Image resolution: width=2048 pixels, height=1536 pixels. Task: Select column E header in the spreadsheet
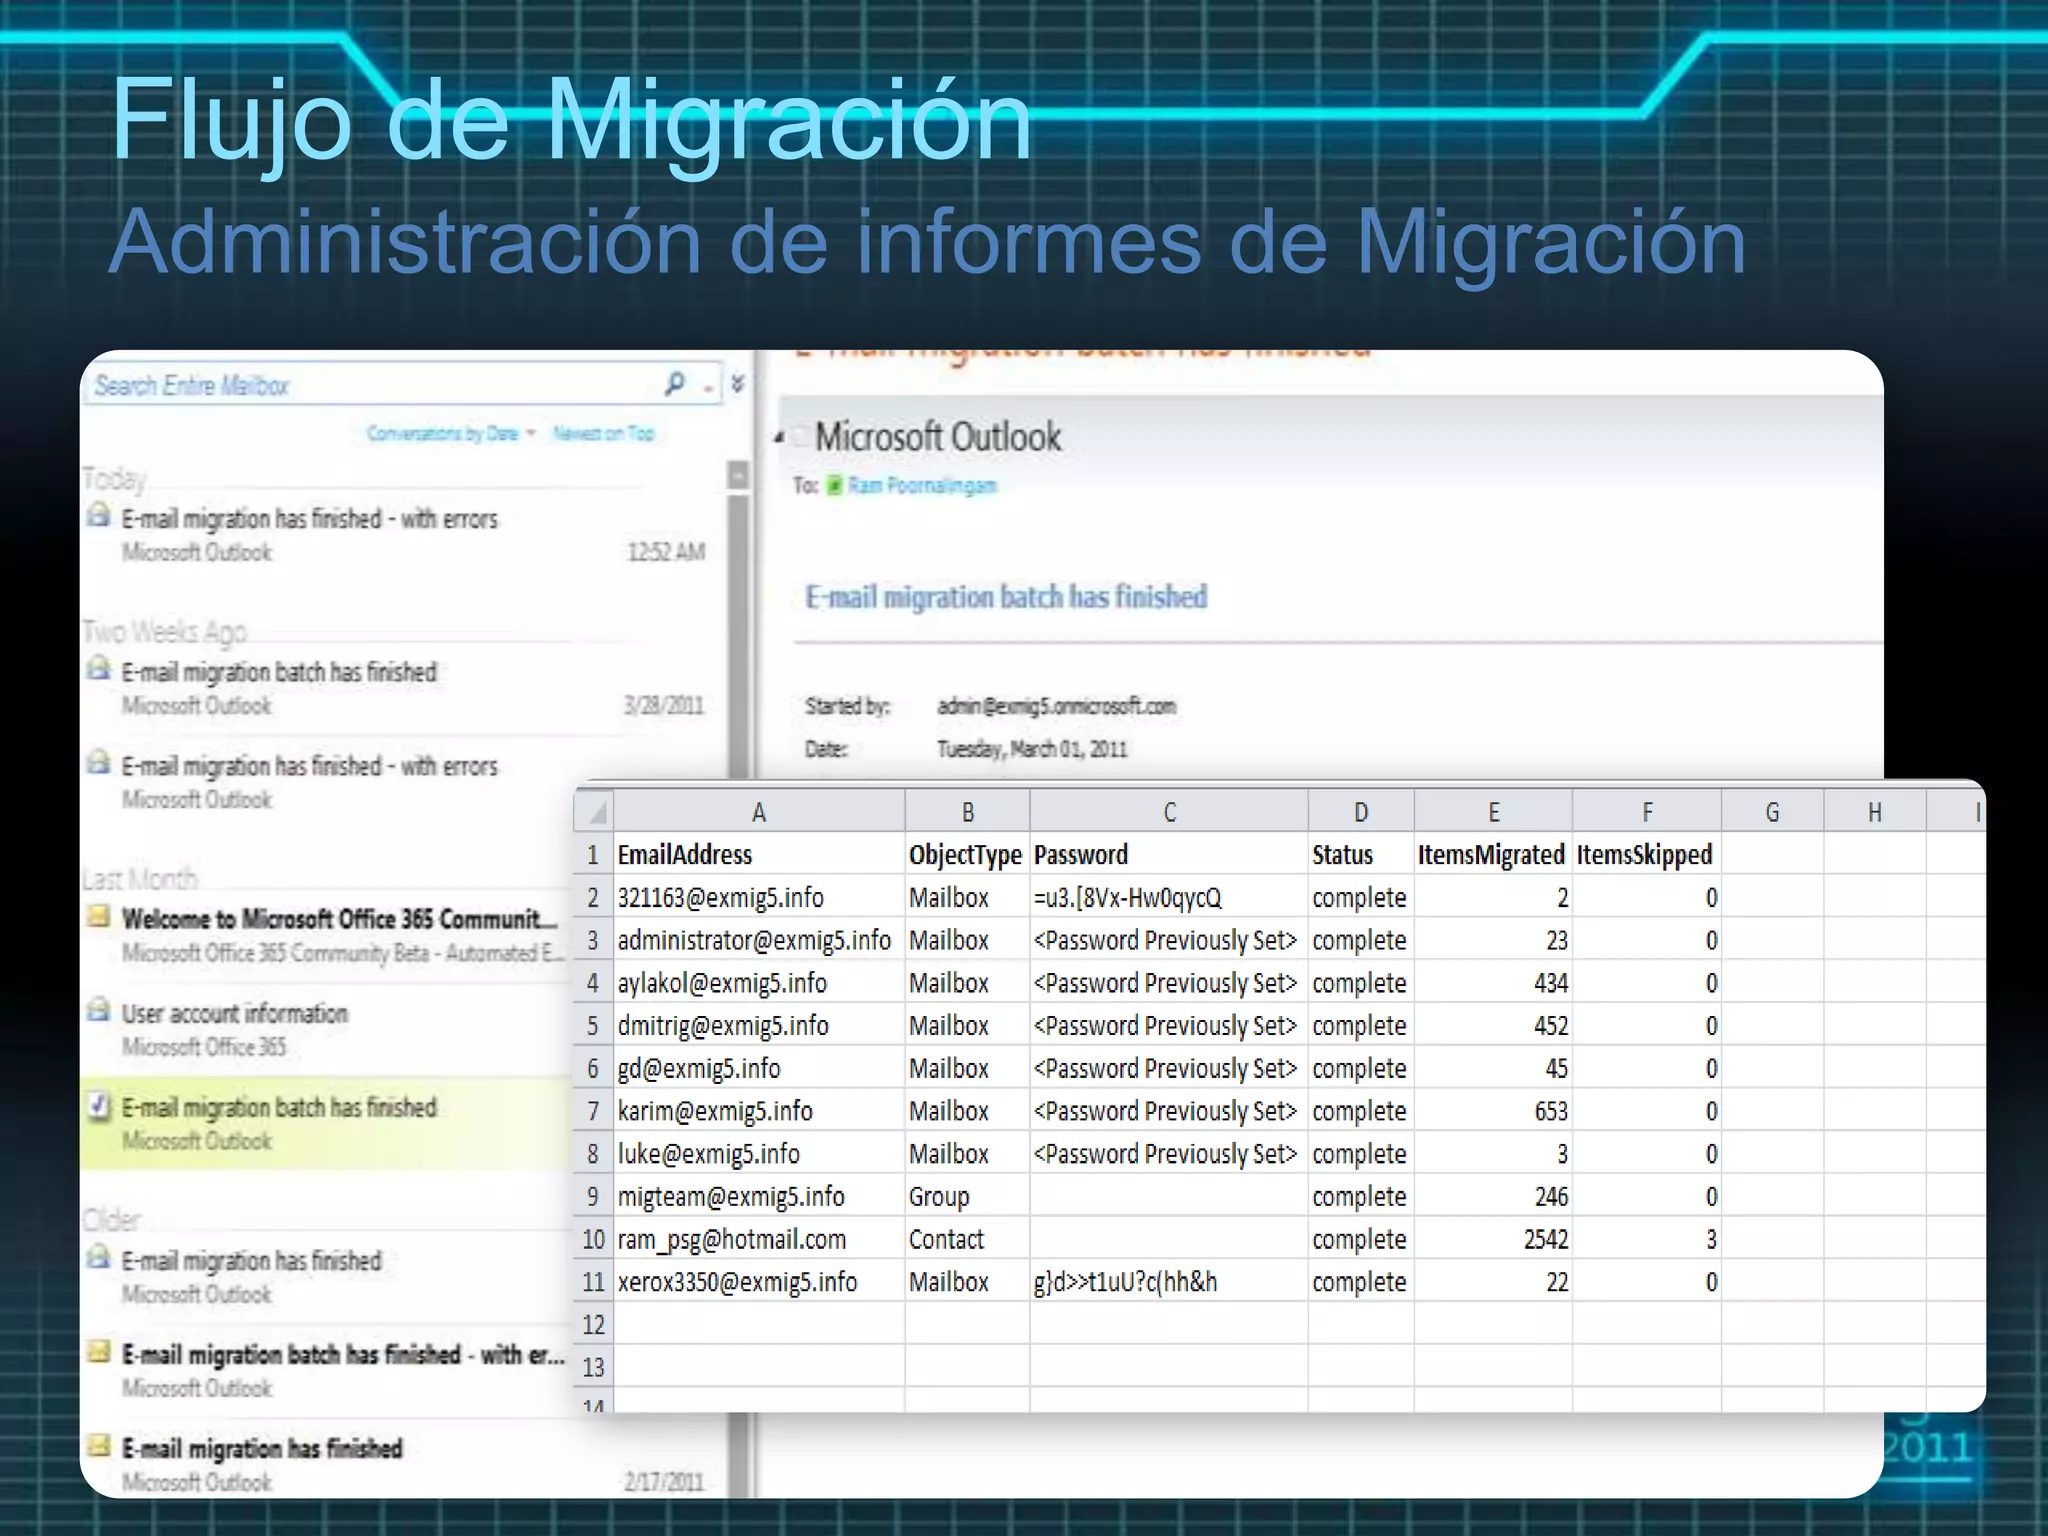click(1493, 812)
